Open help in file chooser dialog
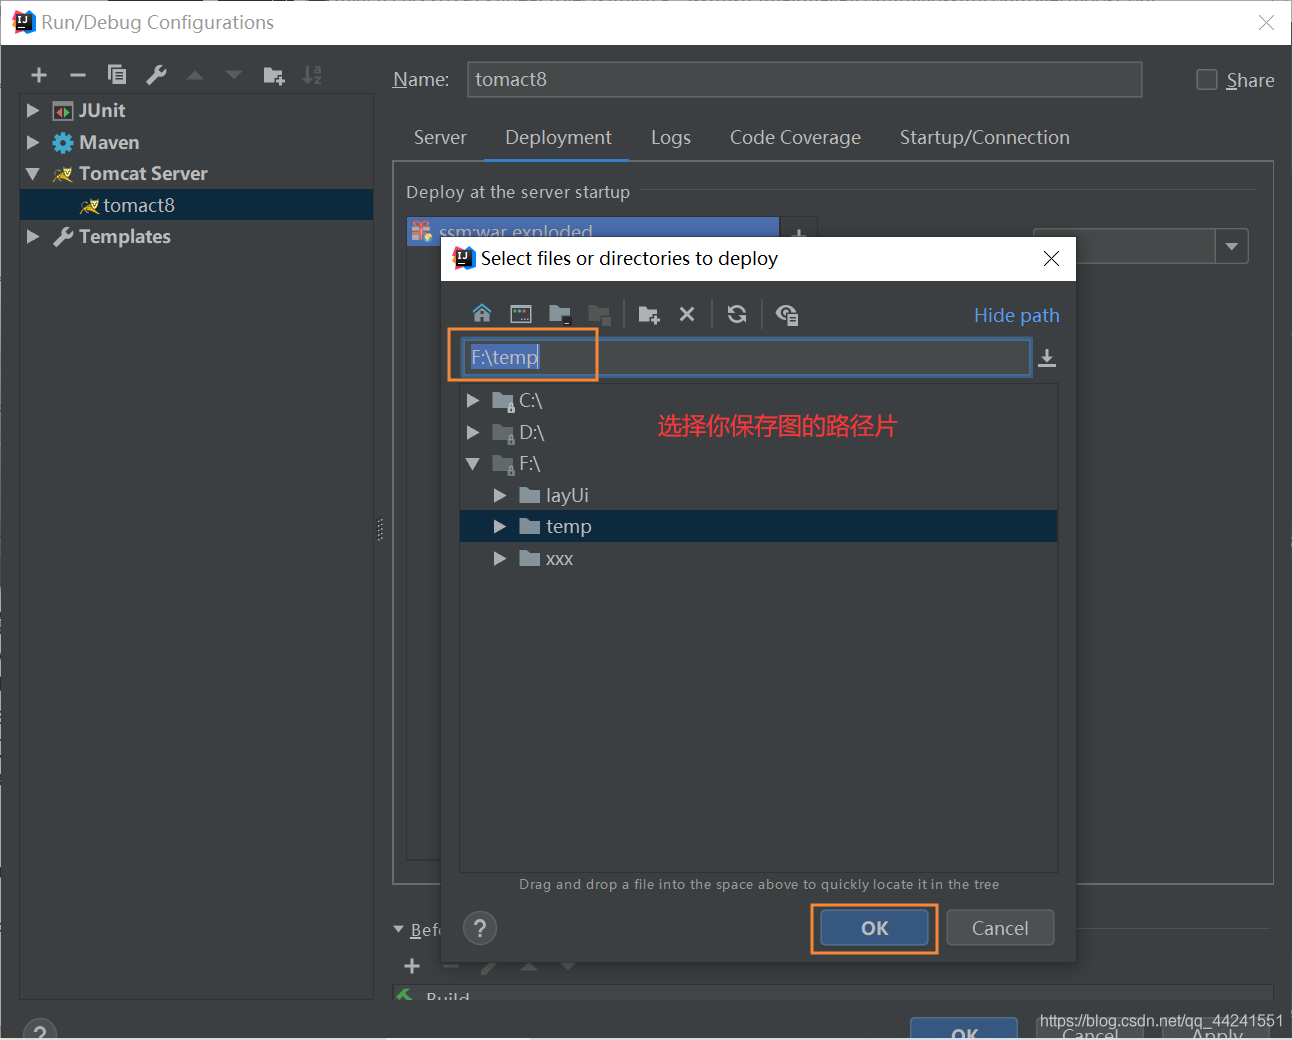 (x=480, y=928)
